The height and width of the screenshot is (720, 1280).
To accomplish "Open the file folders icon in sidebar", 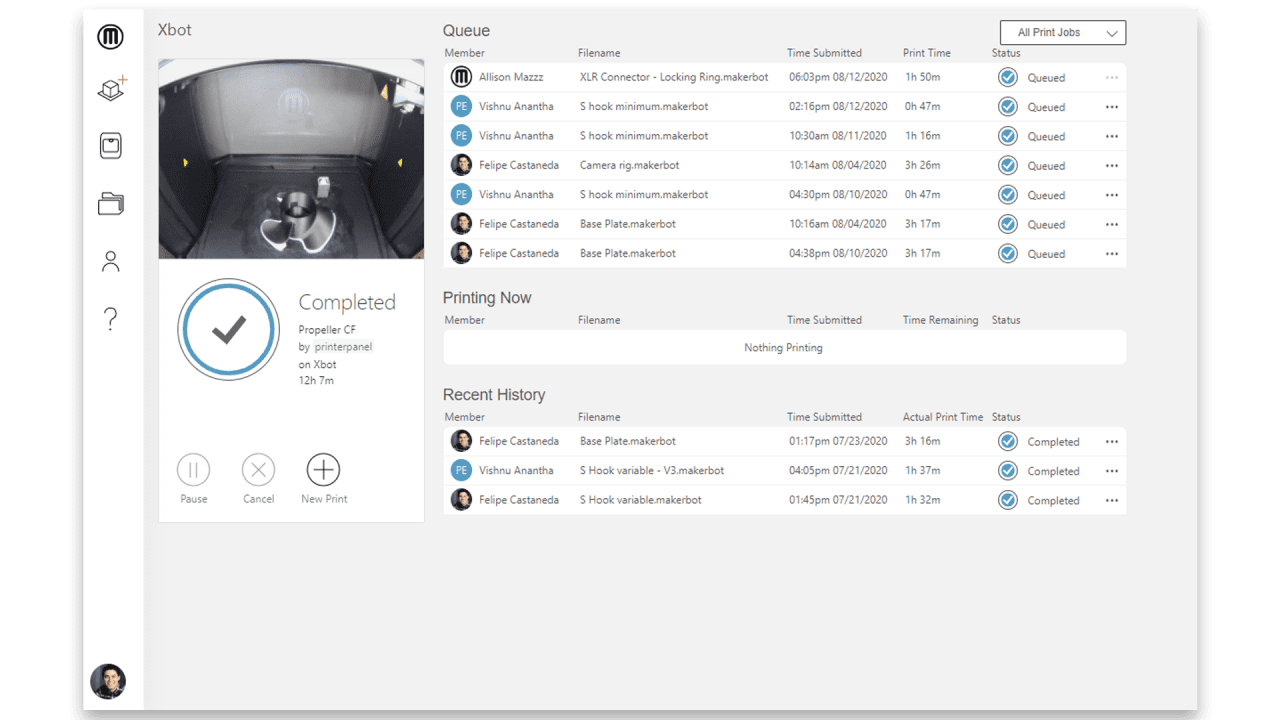I will pyautogui.click(x=110, y=203).
